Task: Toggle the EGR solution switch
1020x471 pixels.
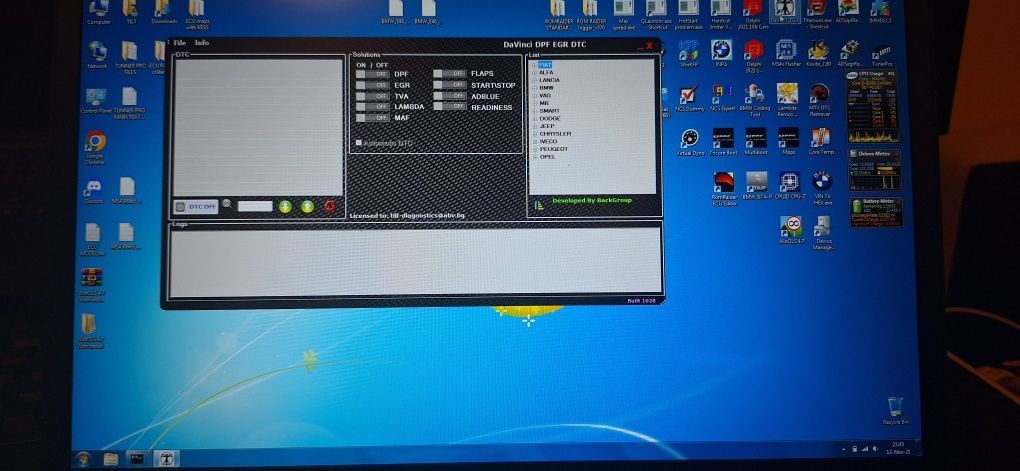Action: click(x=373, y=85)
